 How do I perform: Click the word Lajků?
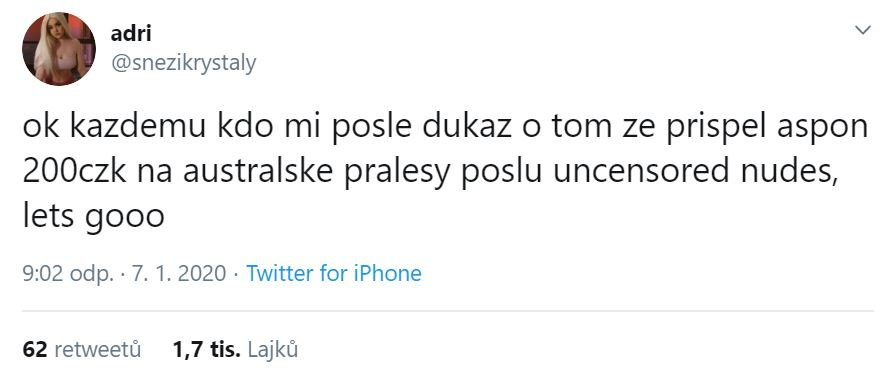pos(273,349)
